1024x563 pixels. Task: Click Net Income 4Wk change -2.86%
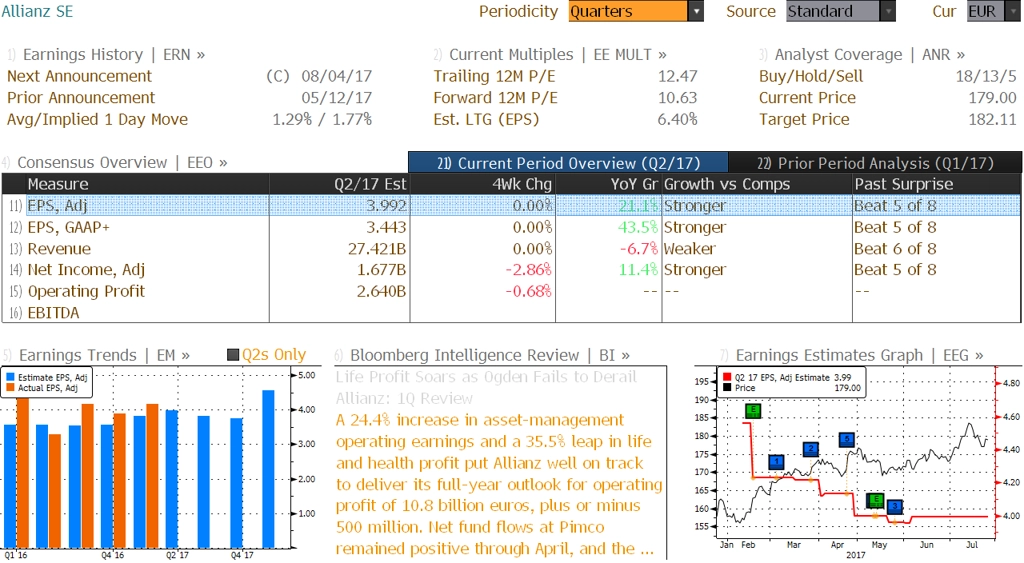click(528, 270)
